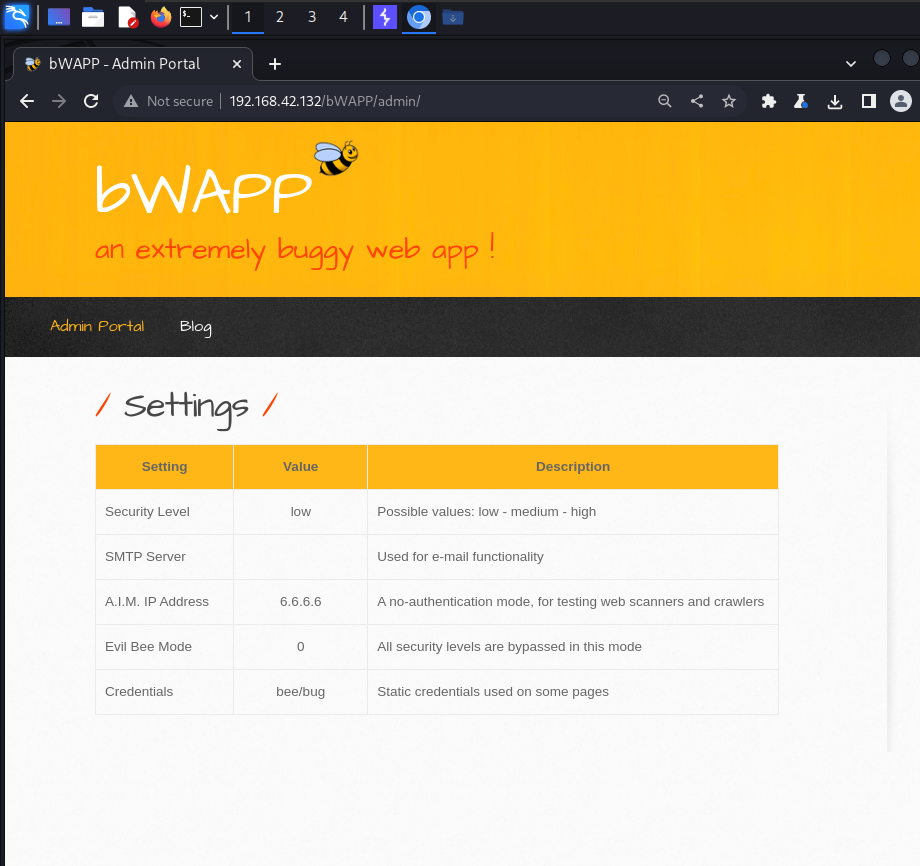Open the Chrome downloads icon
Screen dimensions: 920x866
[835, 101]
